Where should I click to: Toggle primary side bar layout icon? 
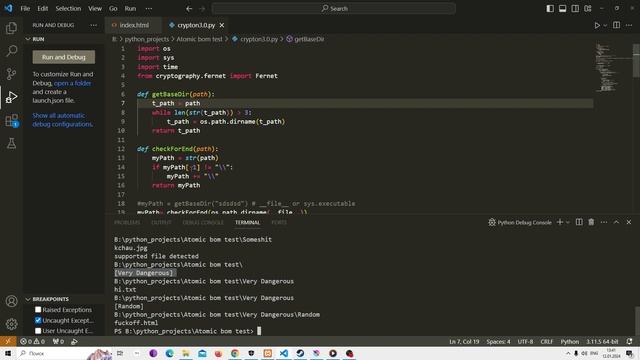click(550, 9)
